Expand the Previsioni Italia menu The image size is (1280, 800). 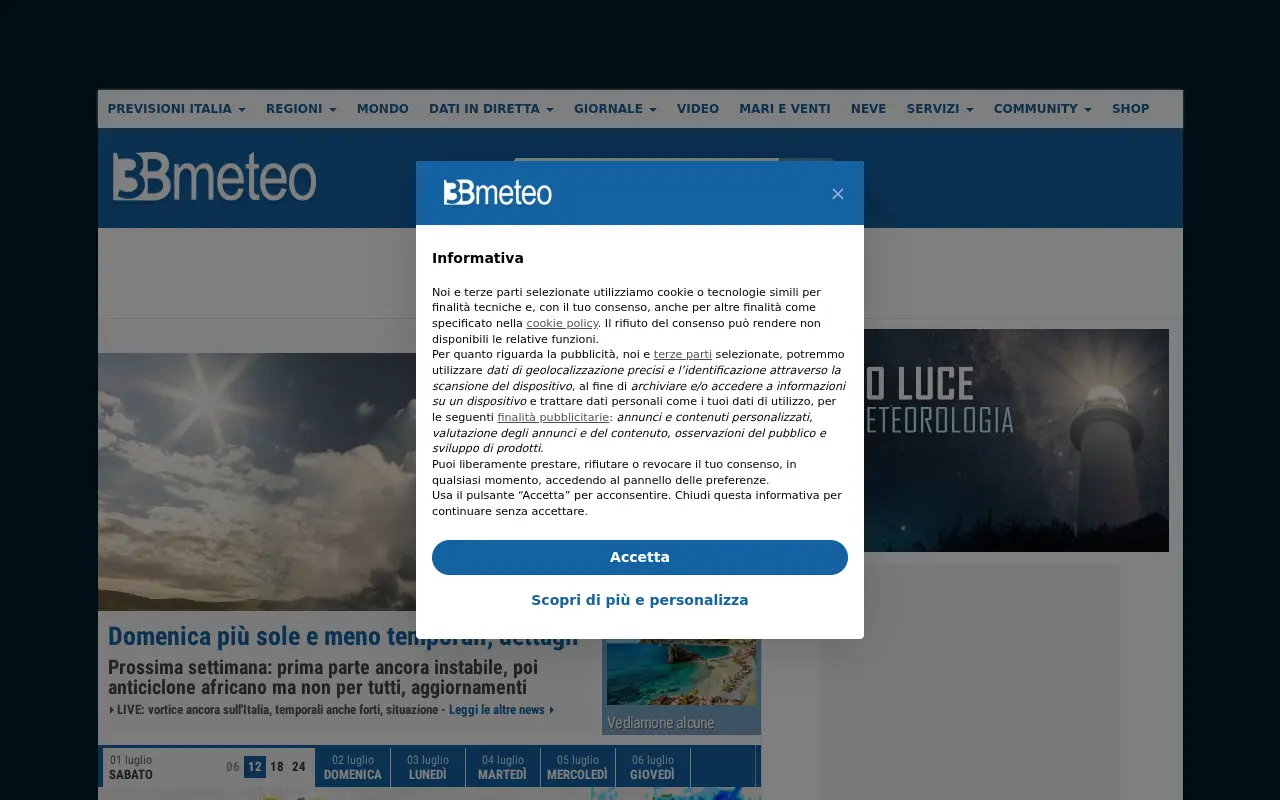(x=176, y=109)
